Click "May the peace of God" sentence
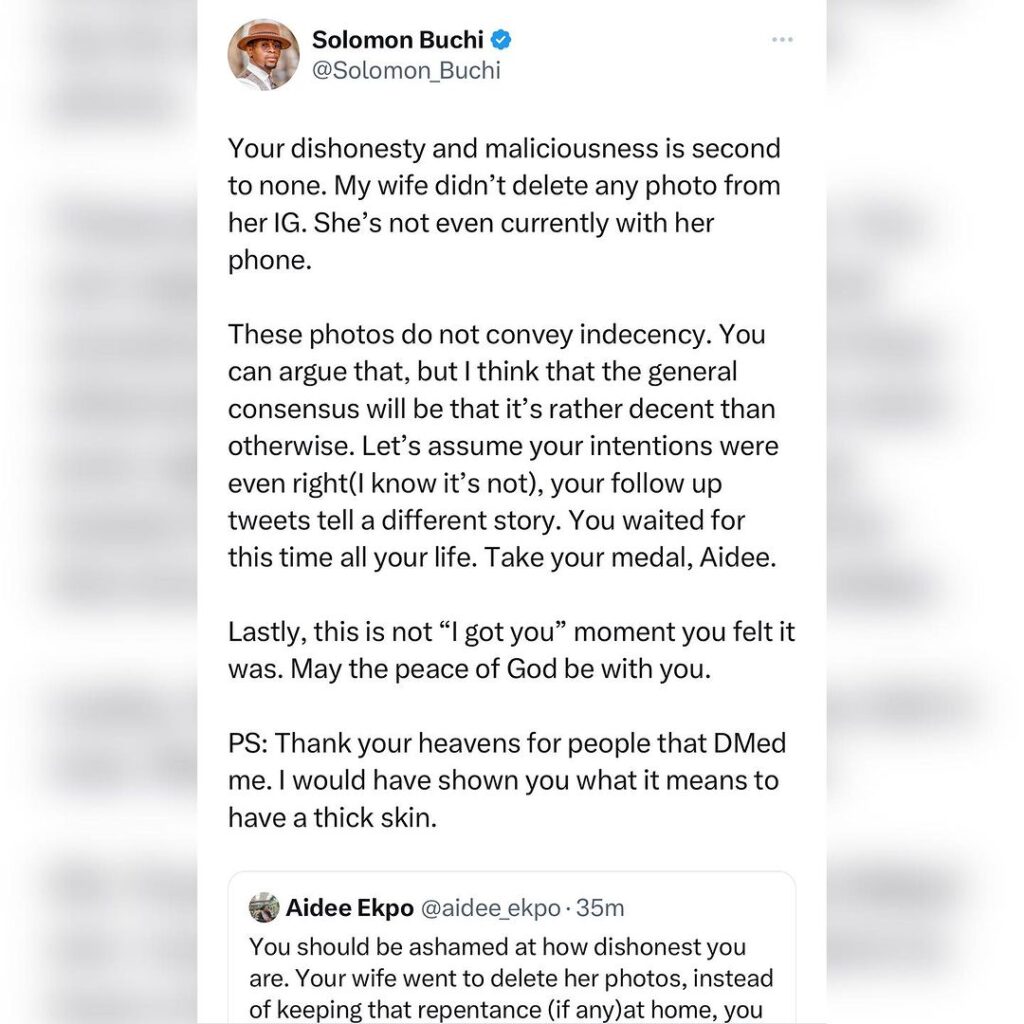Screen dimensions: 1024x1024 click(x=500, y=669)
